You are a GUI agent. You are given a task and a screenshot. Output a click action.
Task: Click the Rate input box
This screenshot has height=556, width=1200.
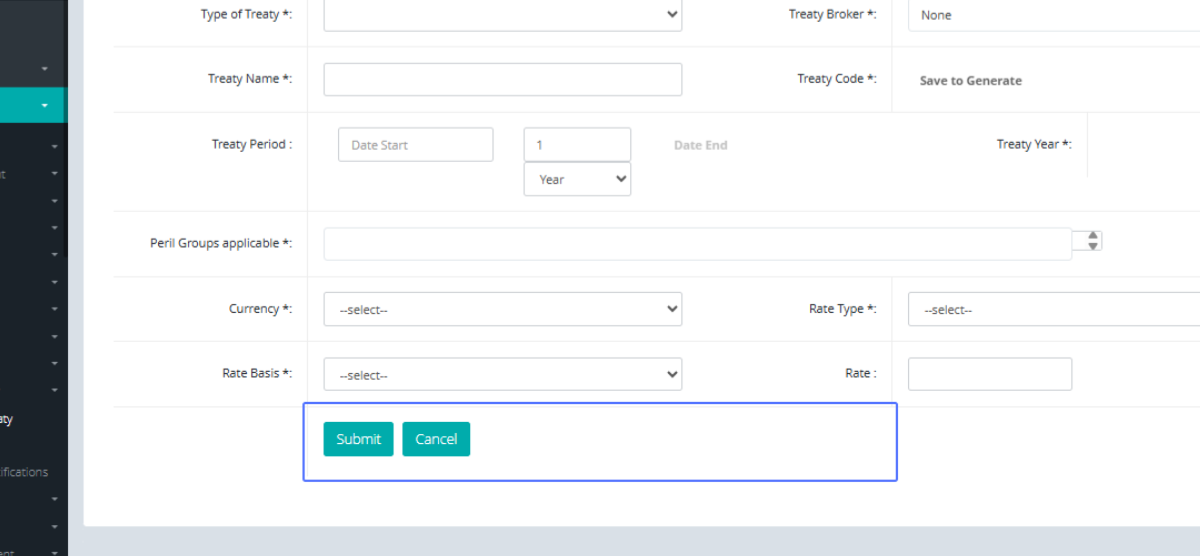pos(989,375)
